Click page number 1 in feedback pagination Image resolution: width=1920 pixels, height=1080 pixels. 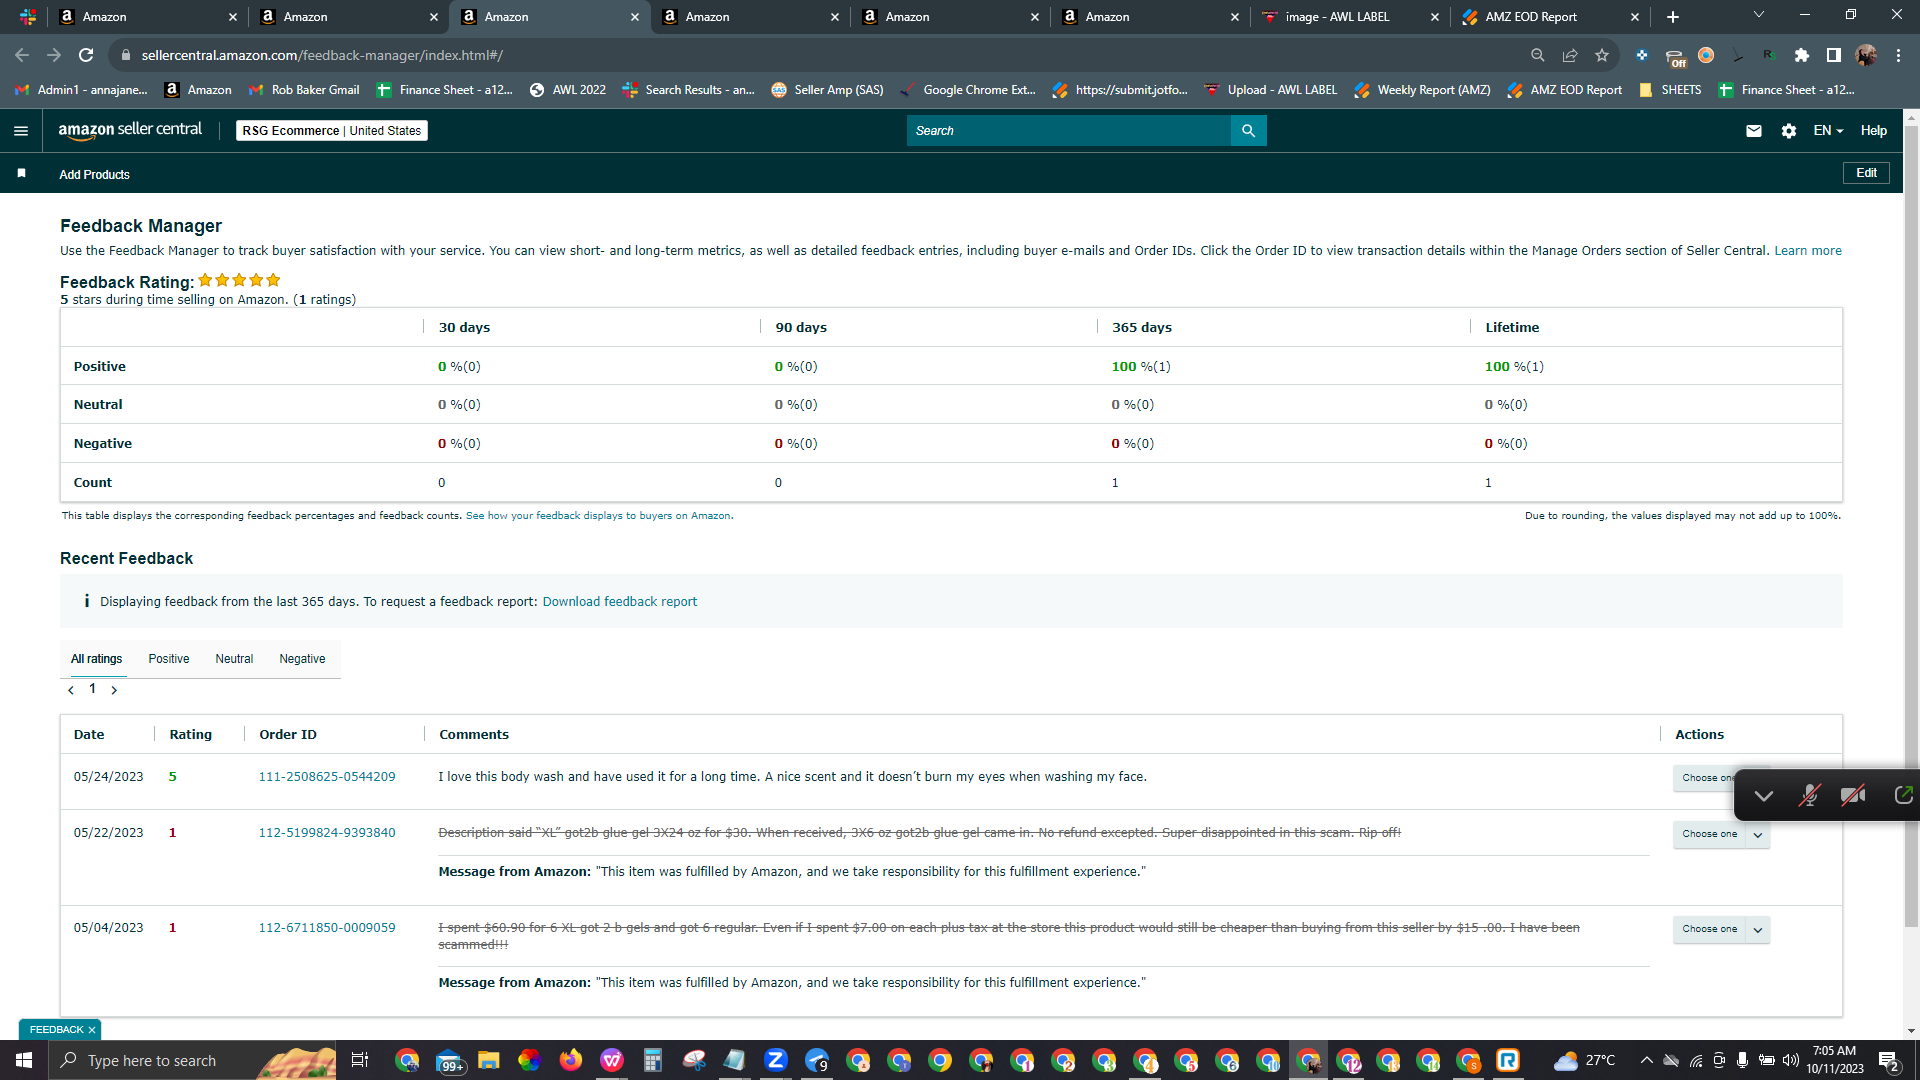(92, 689)
